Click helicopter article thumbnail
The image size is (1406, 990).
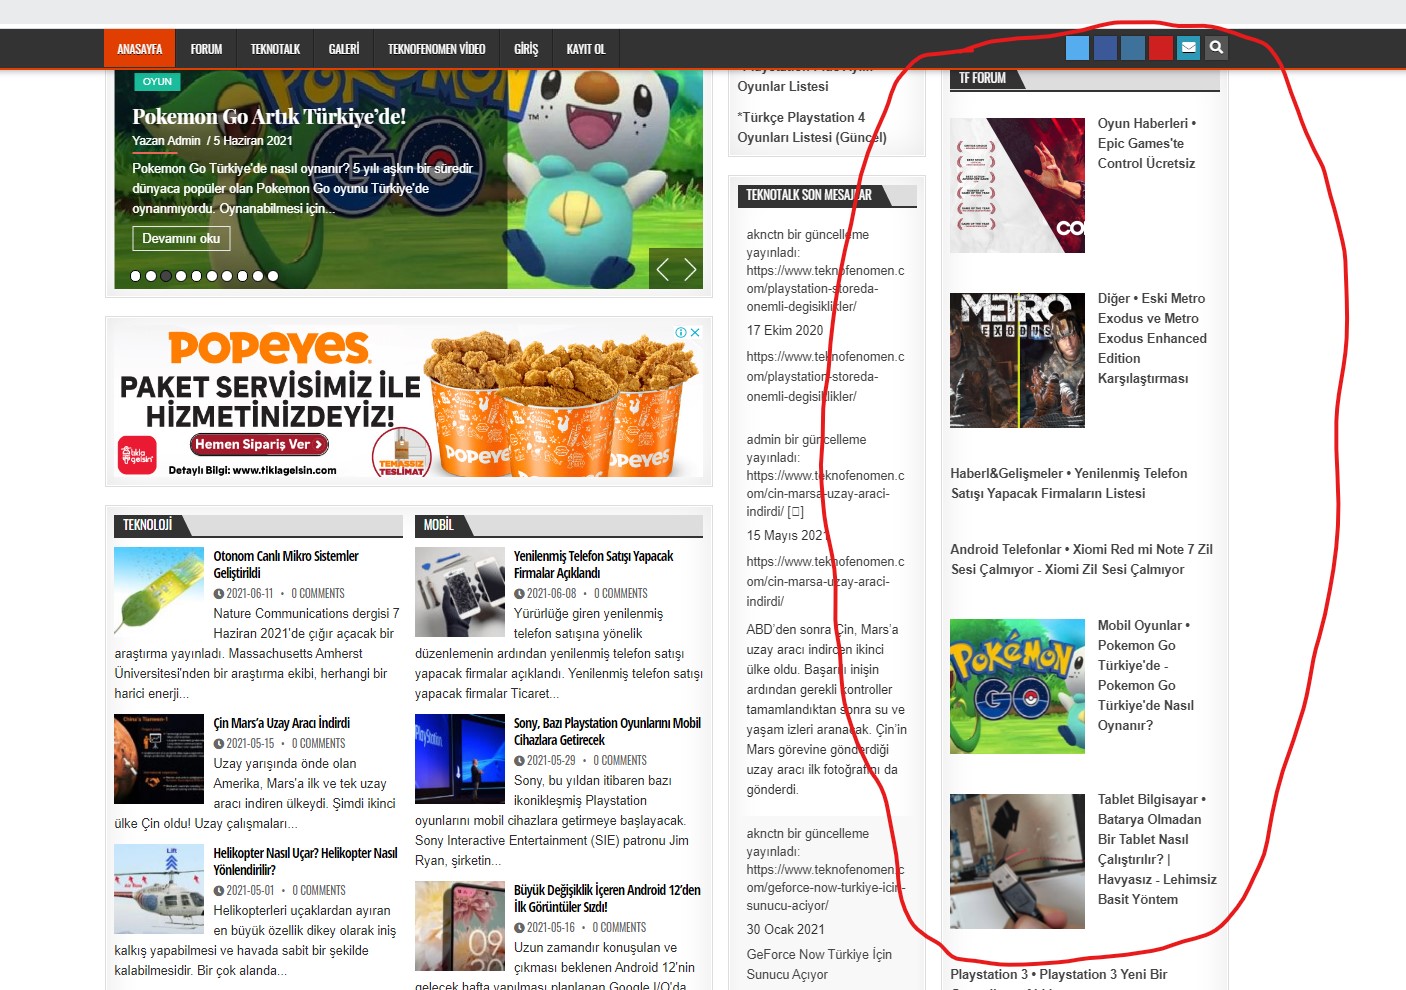click(159, 889)
